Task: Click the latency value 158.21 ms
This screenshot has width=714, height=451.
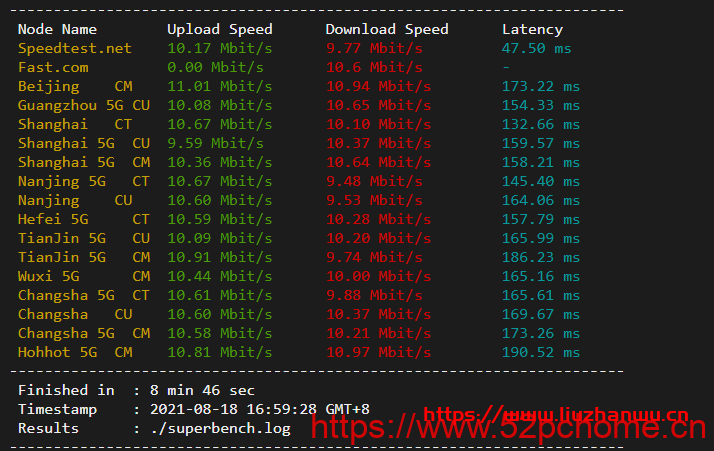Action: [541, 163]
